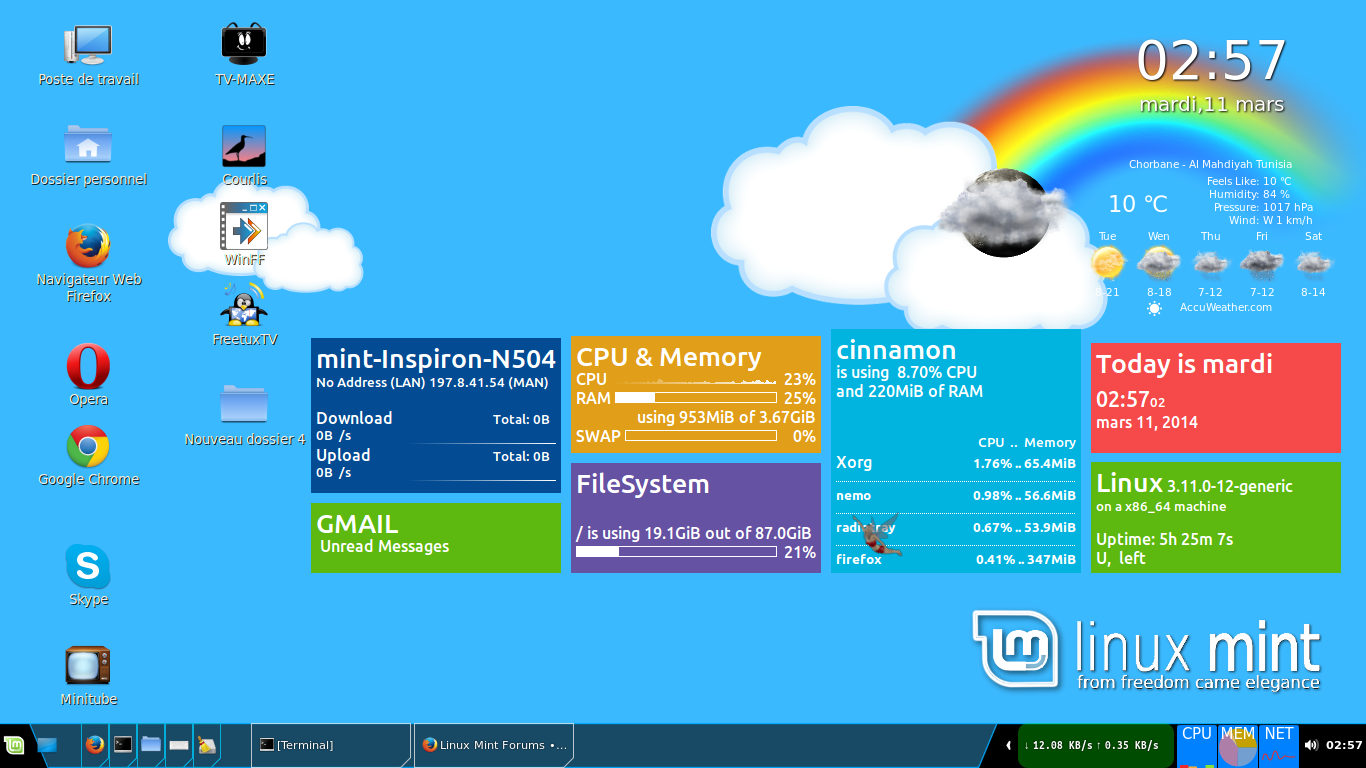Click the Today is mardi tile
Image resolution: width=1366 pixels, height=768 pixels.
click(x=1216, y=398)
